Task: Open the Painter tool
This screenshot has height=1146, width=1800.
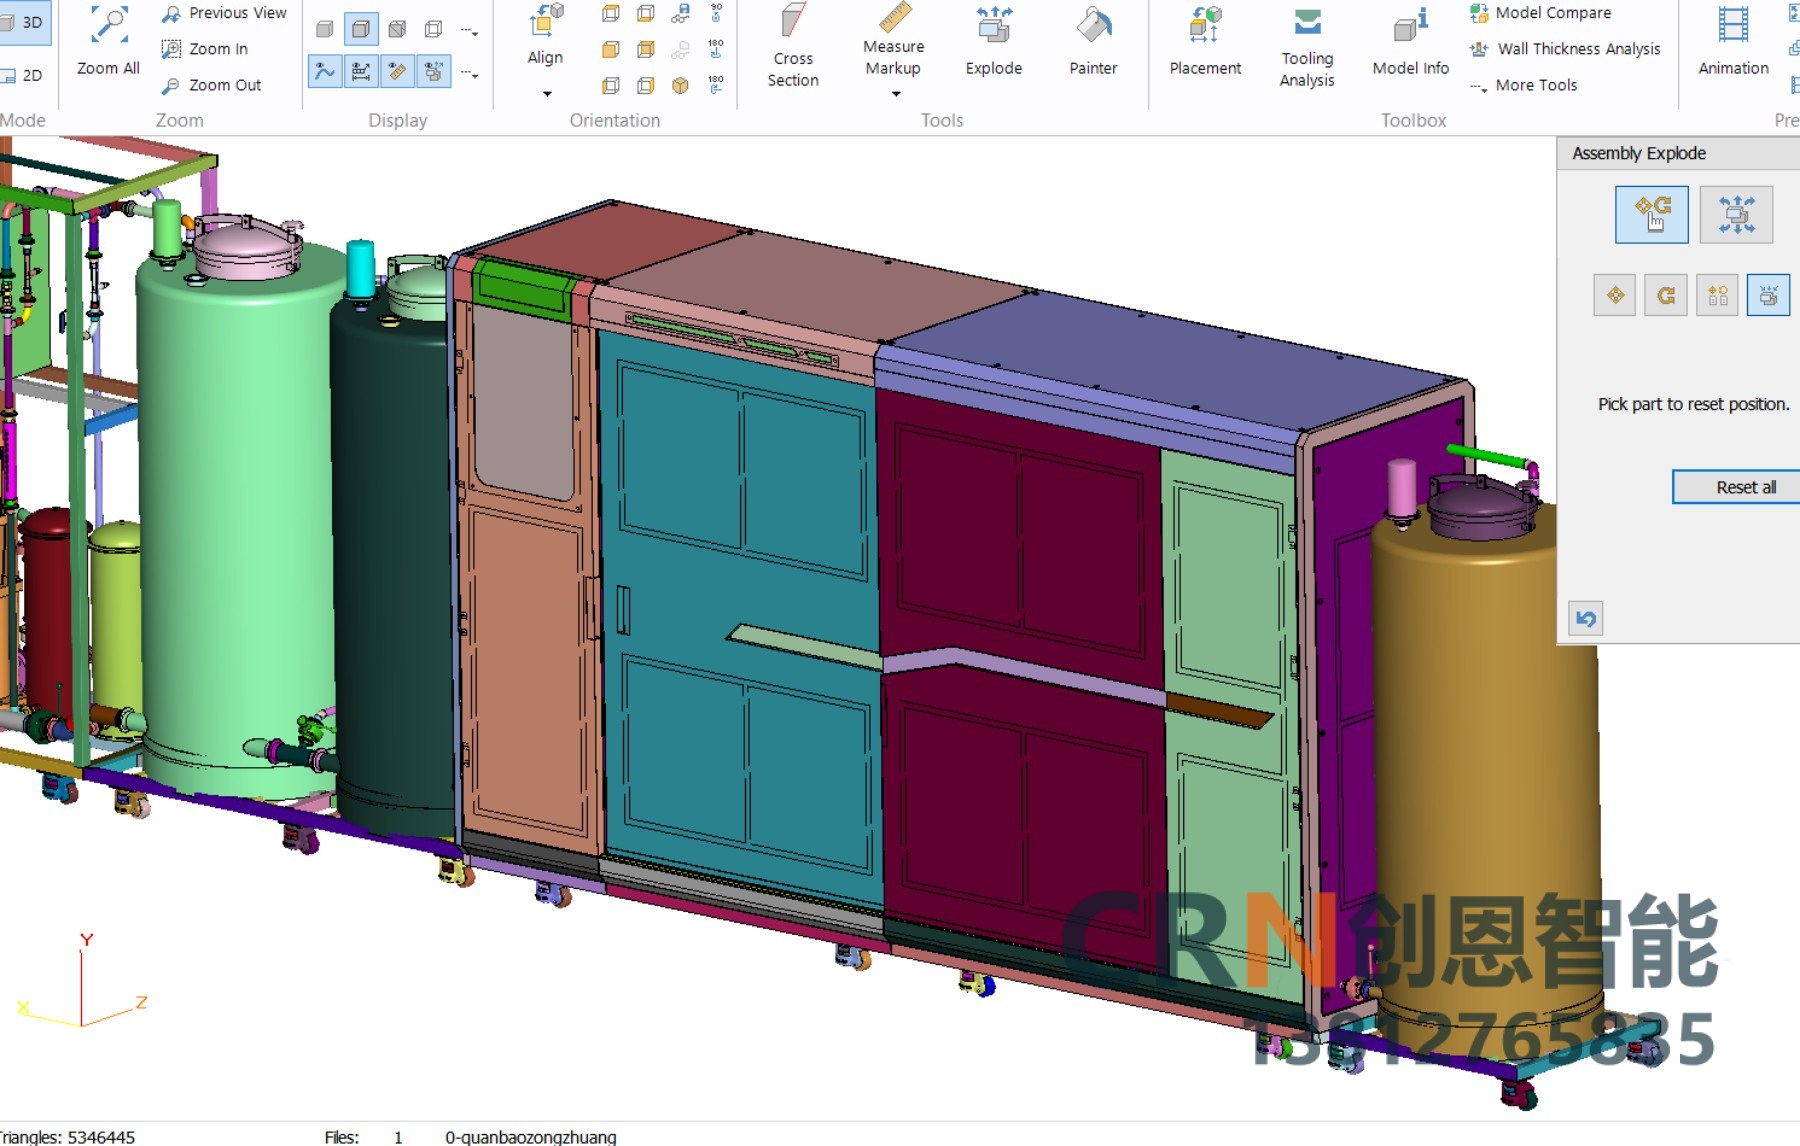Action: coord(1093,40)
